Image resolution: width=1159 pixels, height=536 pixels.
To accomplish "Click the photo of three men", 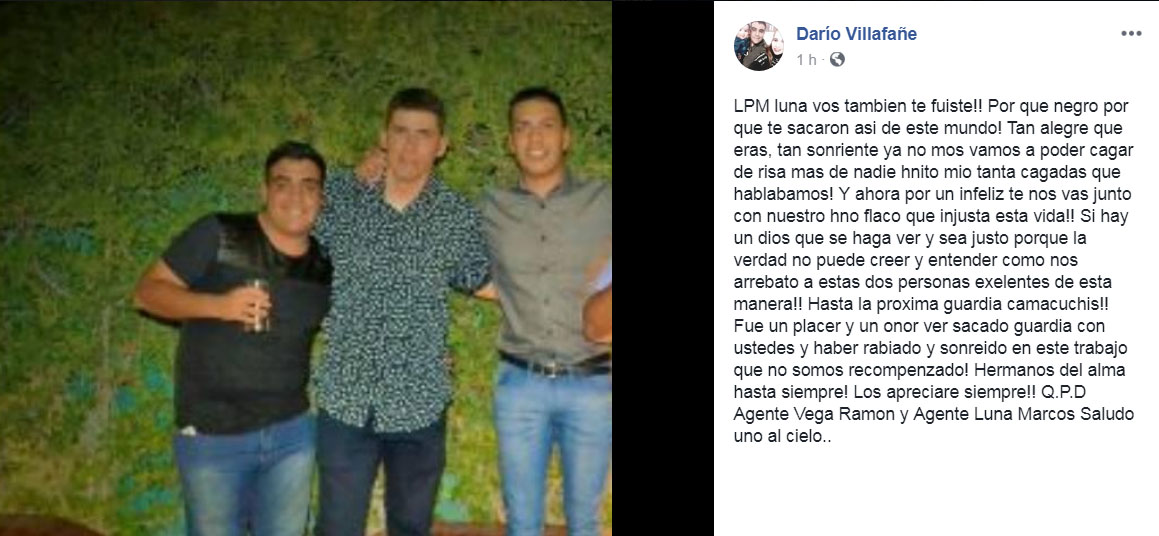I will click(x=306, y=268).
